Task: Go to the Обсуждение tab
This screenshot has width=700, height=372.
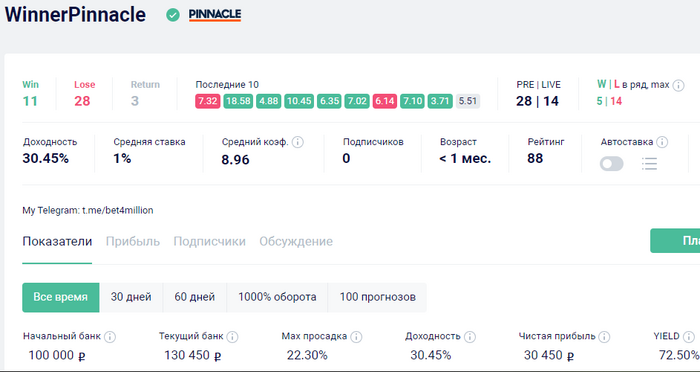Action: (296, 242)
